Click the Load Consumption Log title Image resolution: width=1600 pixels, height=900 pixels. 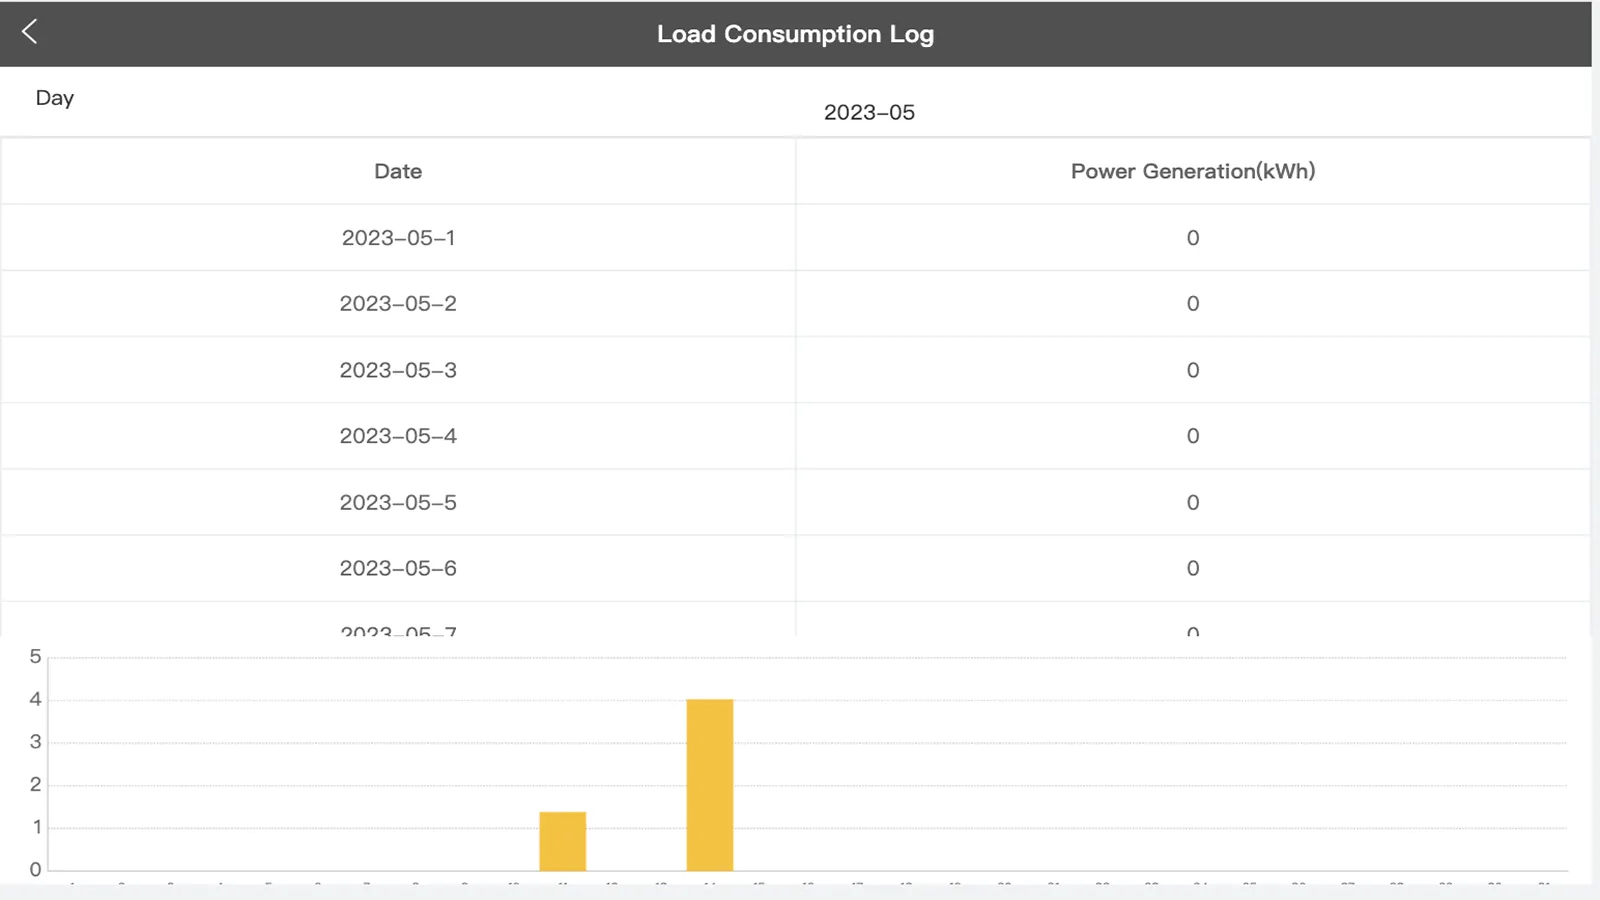coord(795,33)
